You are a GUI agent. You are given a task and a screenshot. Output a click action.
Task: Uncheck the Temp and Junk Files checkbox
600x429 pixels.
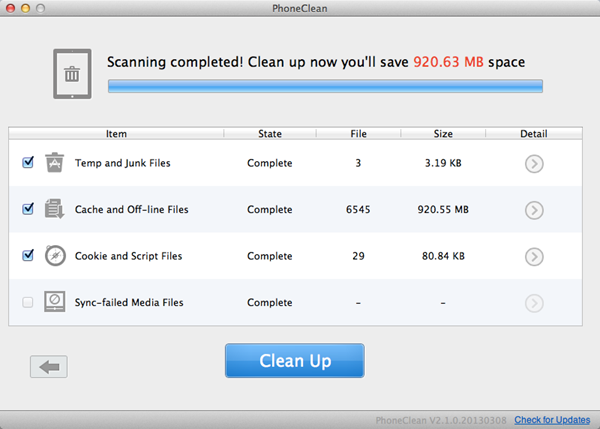tap(28, 162)
